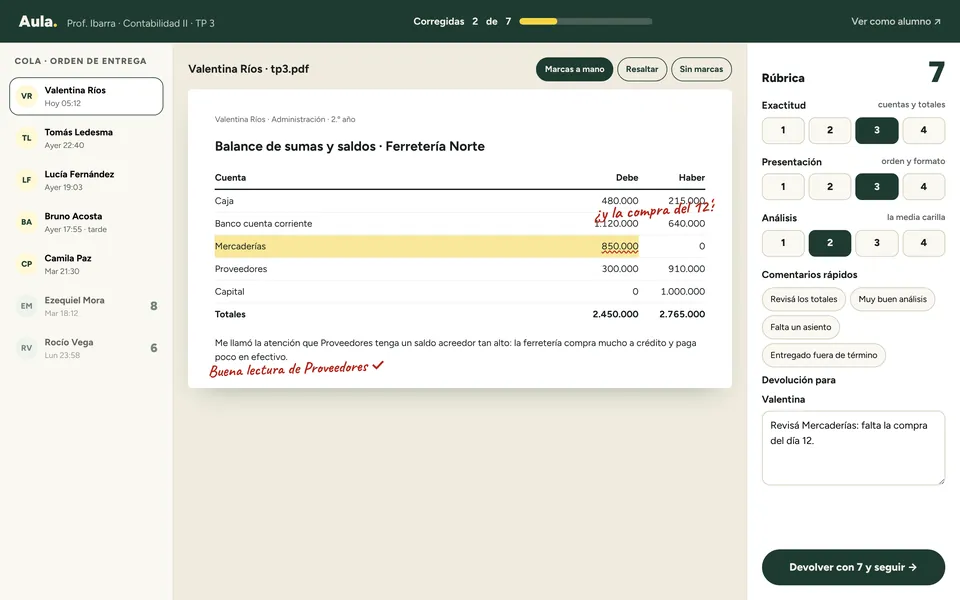960x600 pixels.
Task: Open Ver como alumno link
Action: tap(896, 21)
